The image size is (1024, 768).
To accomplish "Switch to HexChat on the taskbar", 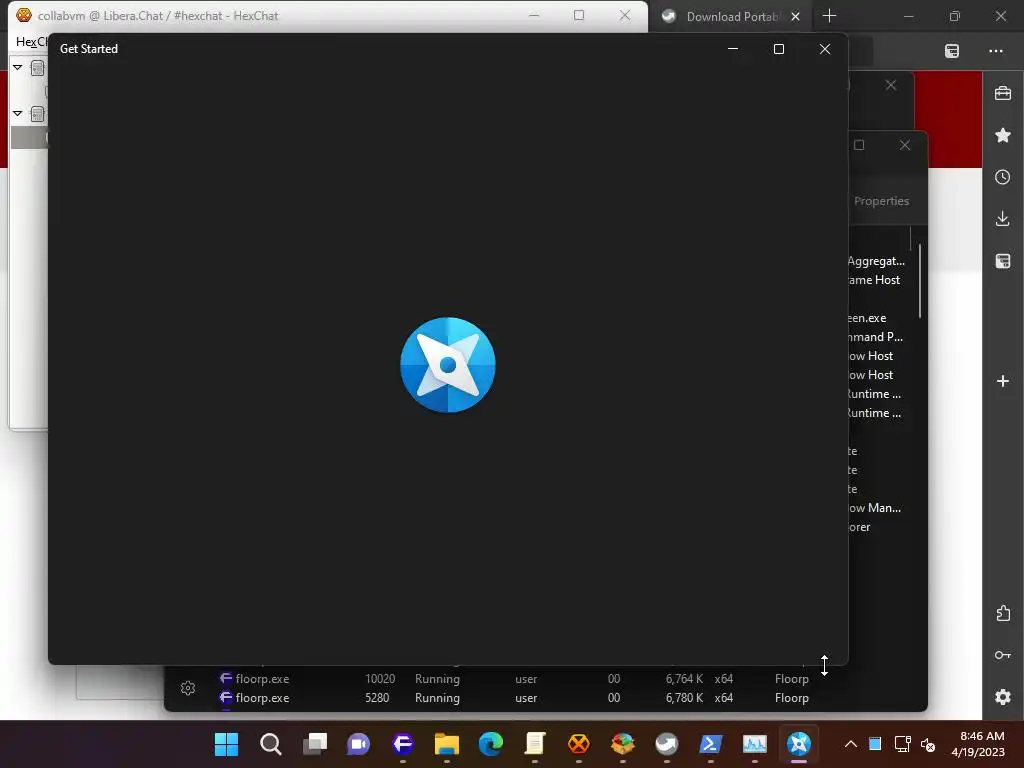I will tap(579, 744).
